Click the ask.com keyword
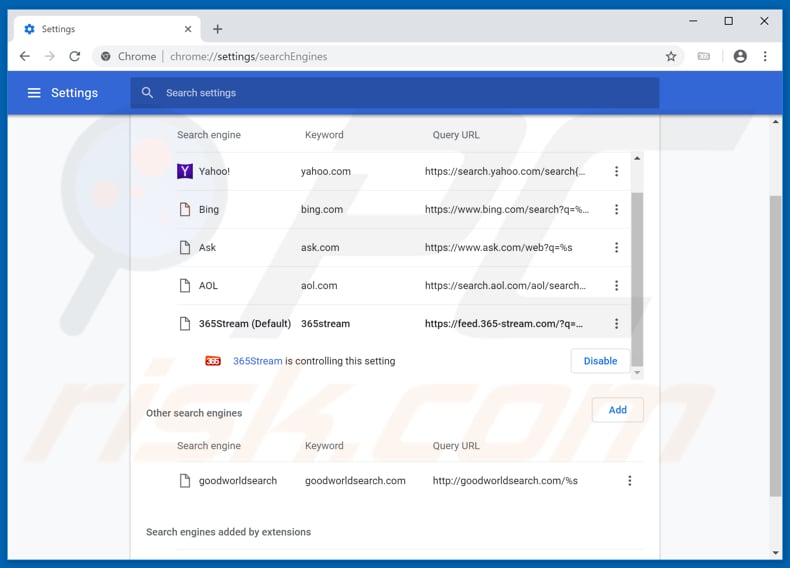This screenshot has width=790, height=568. pyautogui.click(x=320, y=247)
